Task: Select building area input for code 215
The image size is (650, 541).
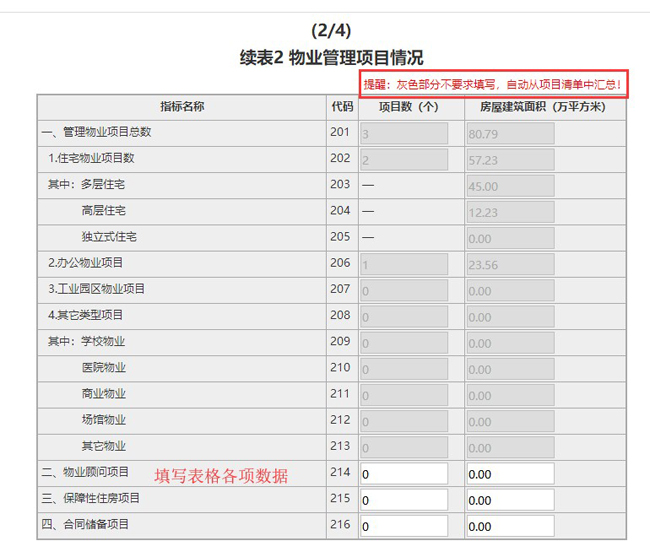Action: pos(510,499)
